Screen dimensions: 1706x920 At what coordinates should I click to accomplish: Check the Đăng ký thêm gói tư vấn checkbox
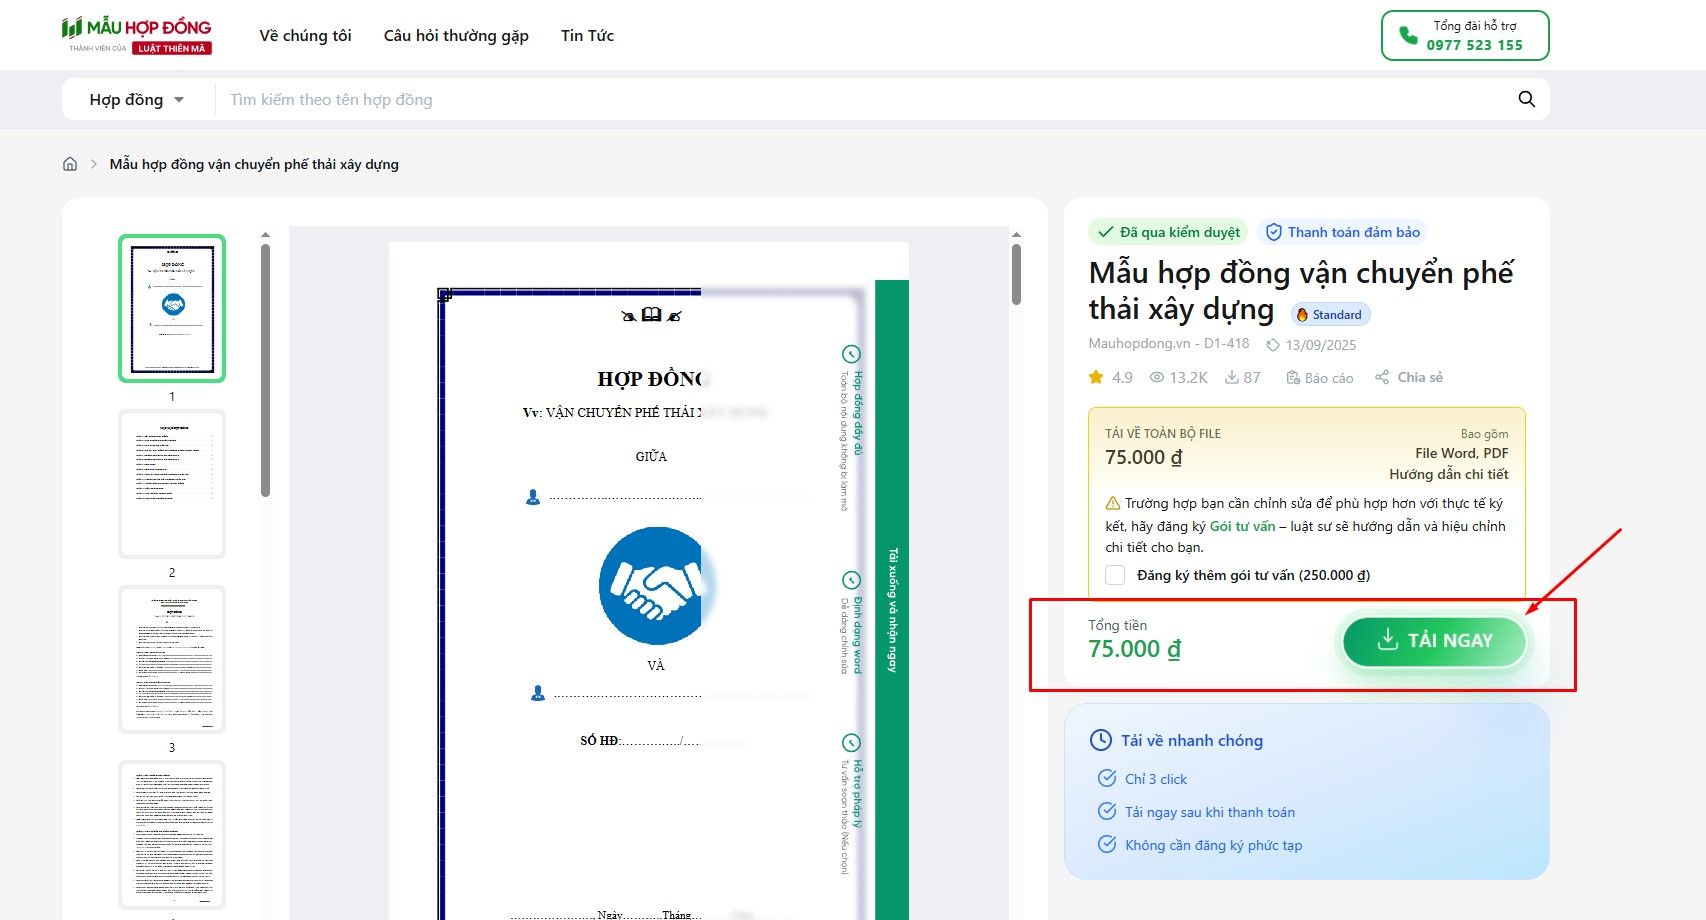point(1113,575)
